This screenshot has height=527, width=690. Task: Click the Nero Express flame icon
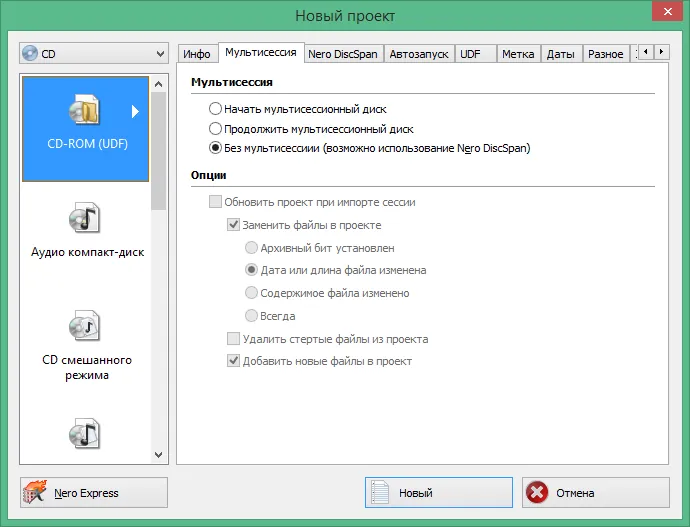[x=35, y=493]
